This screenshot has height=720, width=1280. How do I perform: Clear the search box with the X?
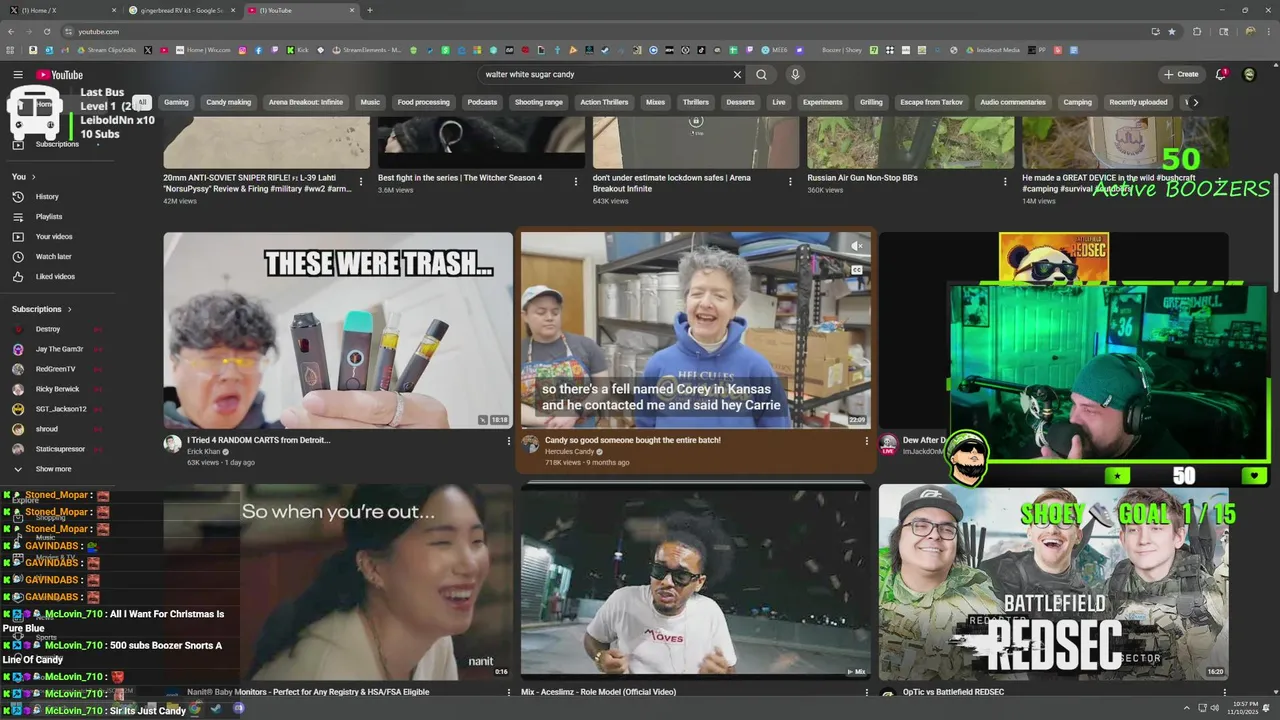737,75
